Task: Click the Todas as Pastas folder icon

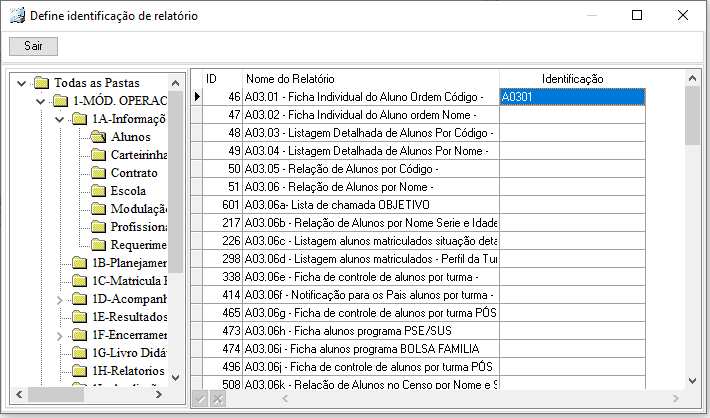Action: coord(42,83)
